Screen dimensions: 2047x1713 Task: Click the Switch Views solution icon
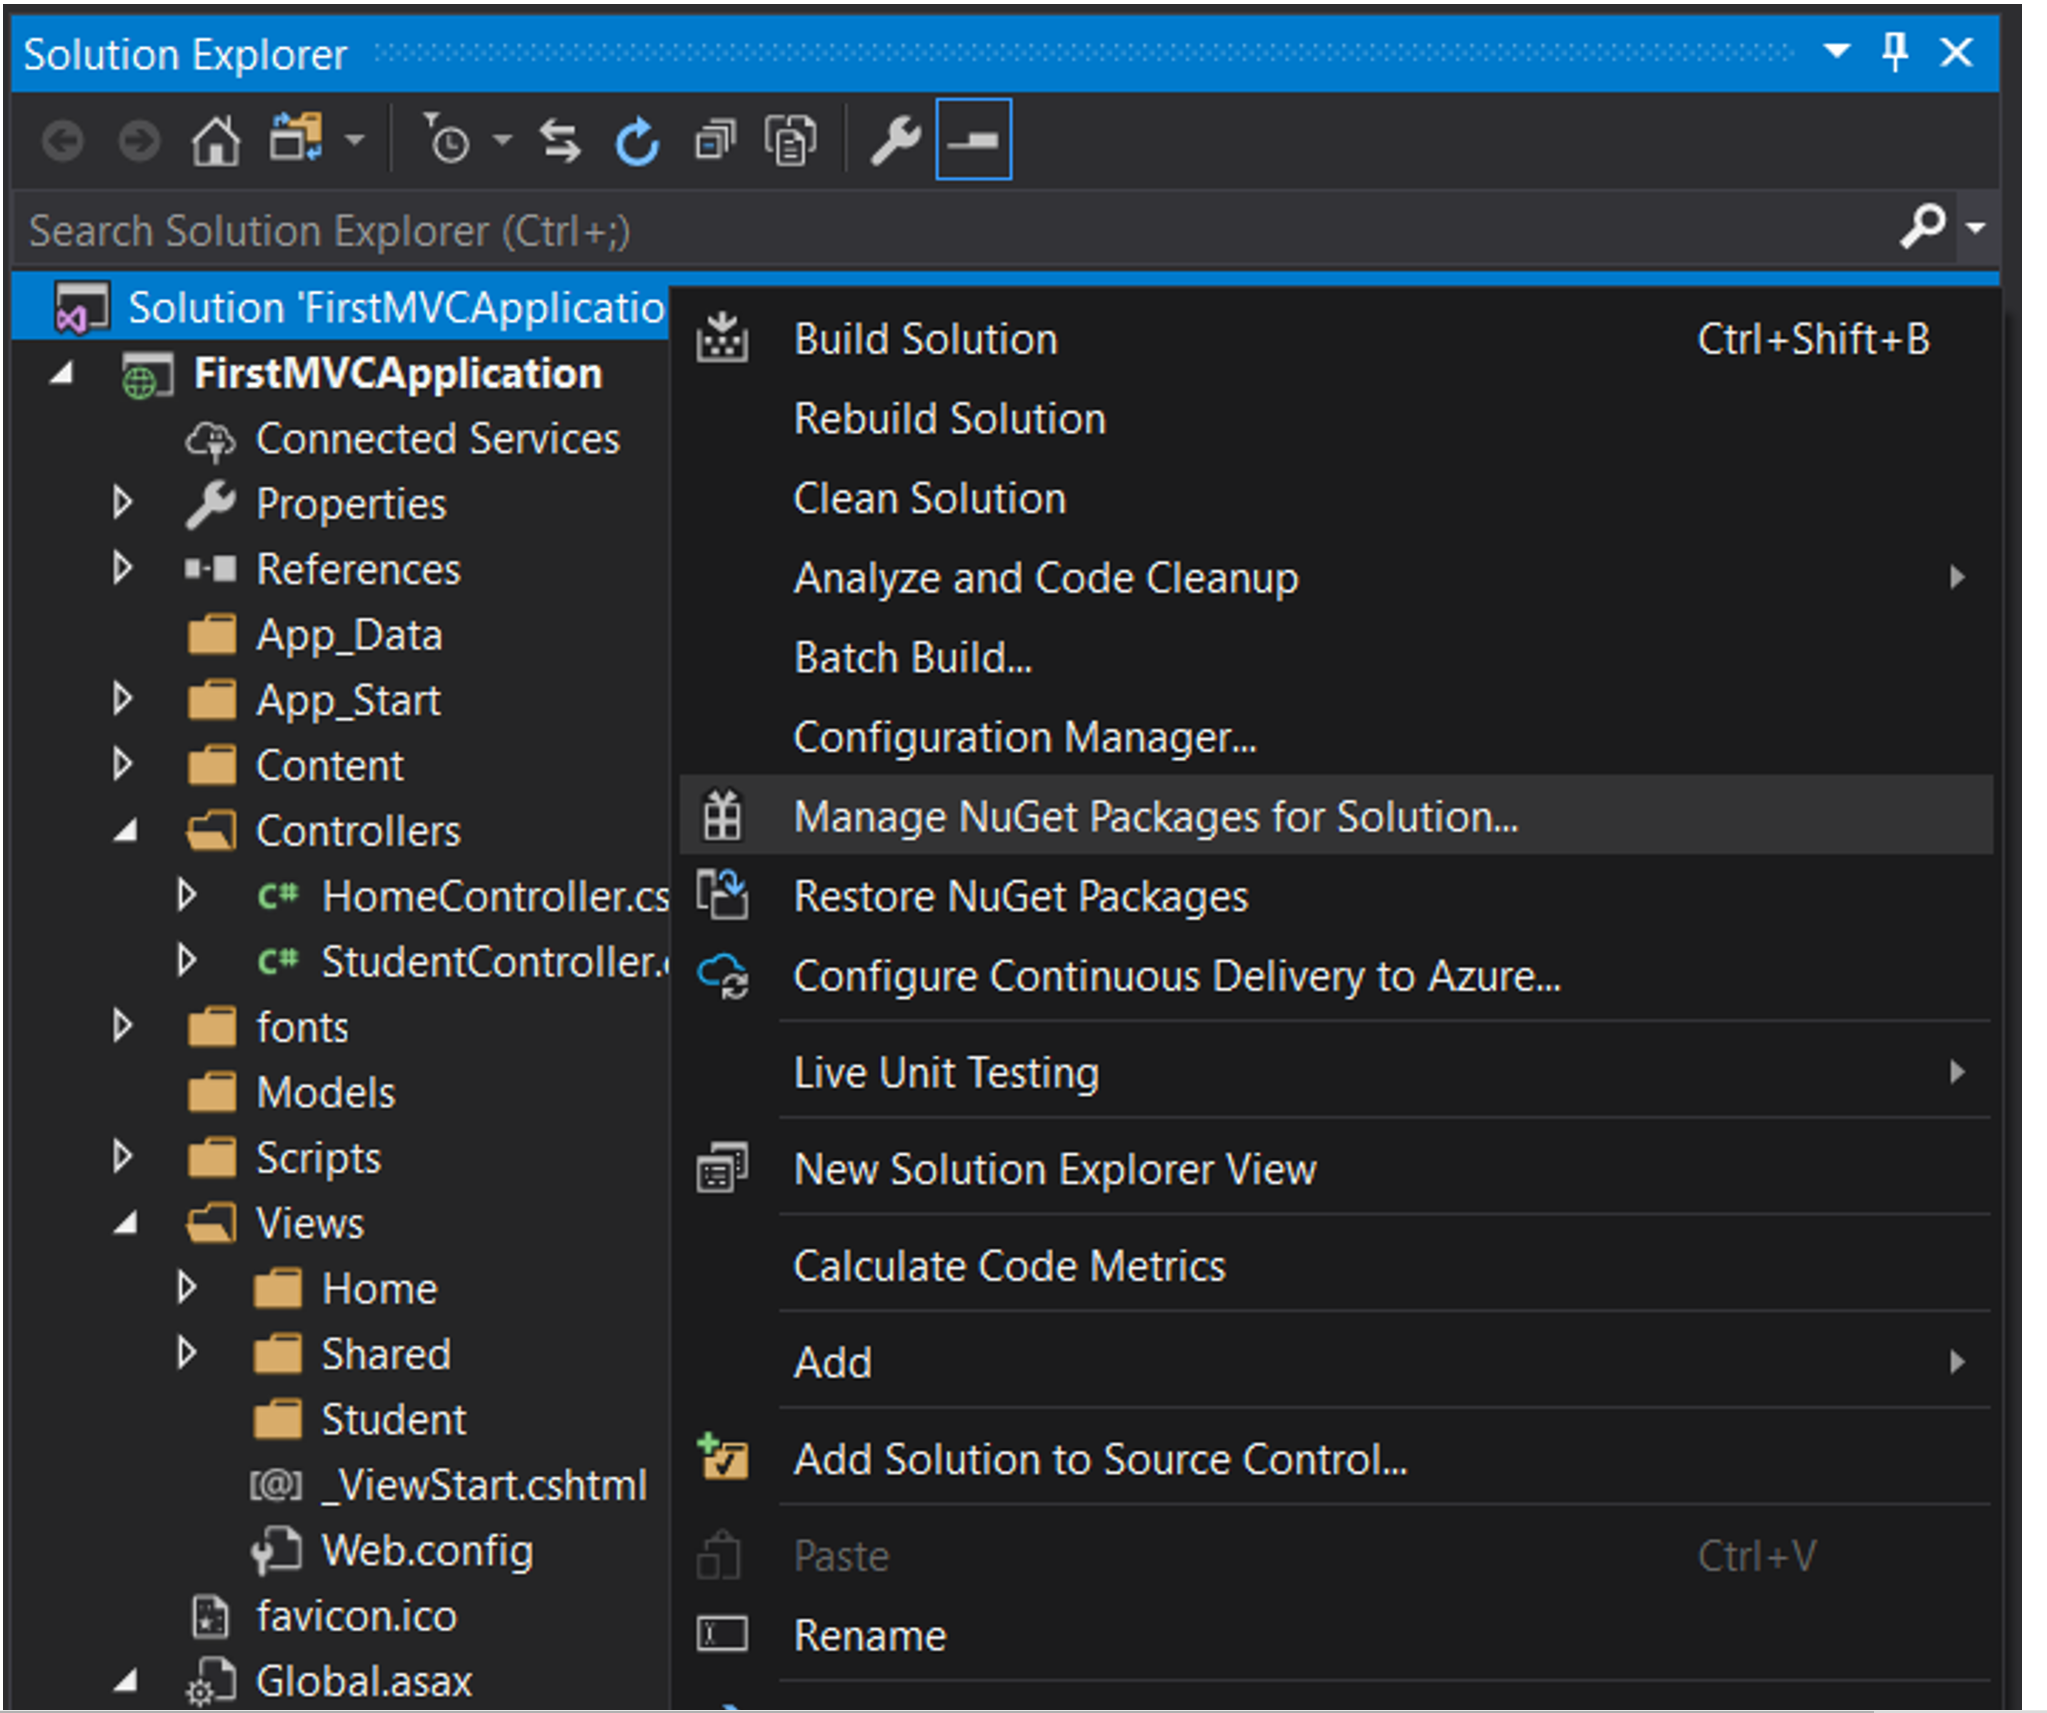(x=296, y=139)
